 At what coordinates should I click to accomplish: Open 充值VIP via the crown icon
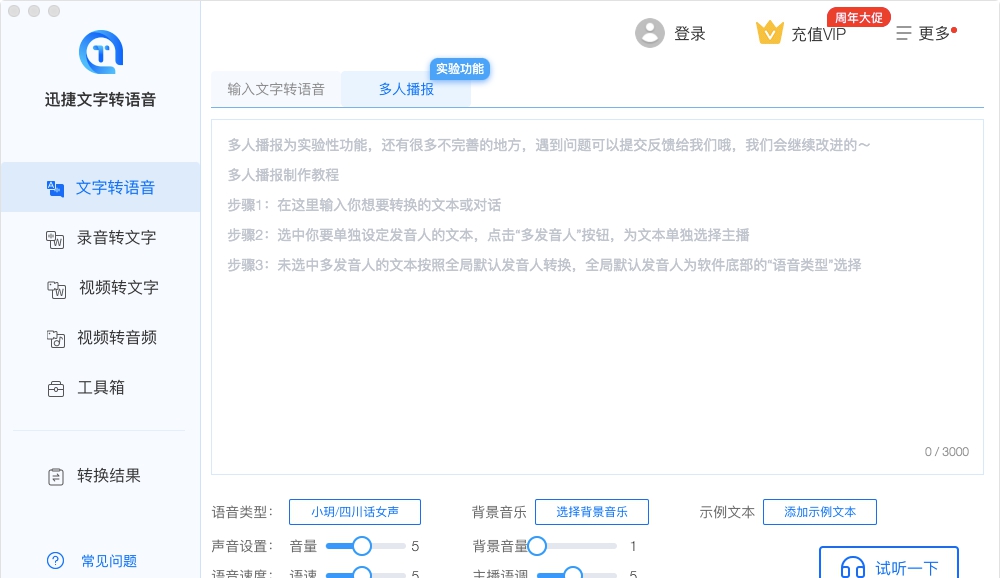click(770, 32)
